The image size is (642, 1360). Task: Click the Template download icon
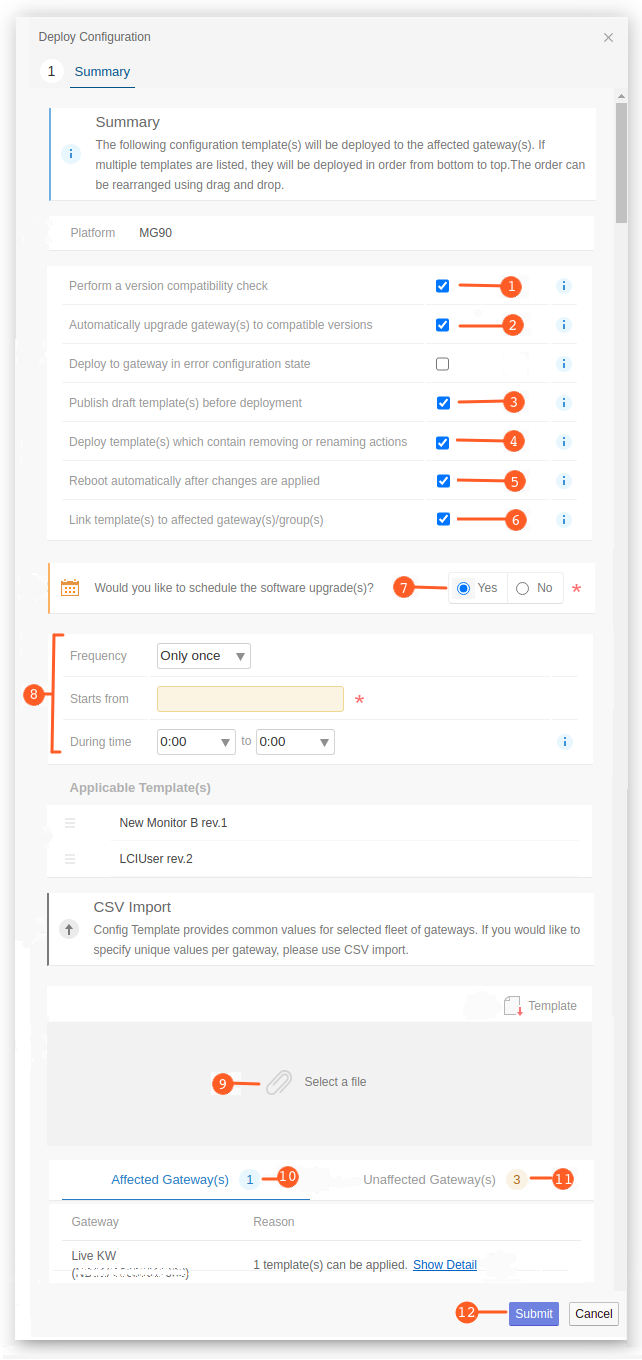click(x=513, y=1006)
